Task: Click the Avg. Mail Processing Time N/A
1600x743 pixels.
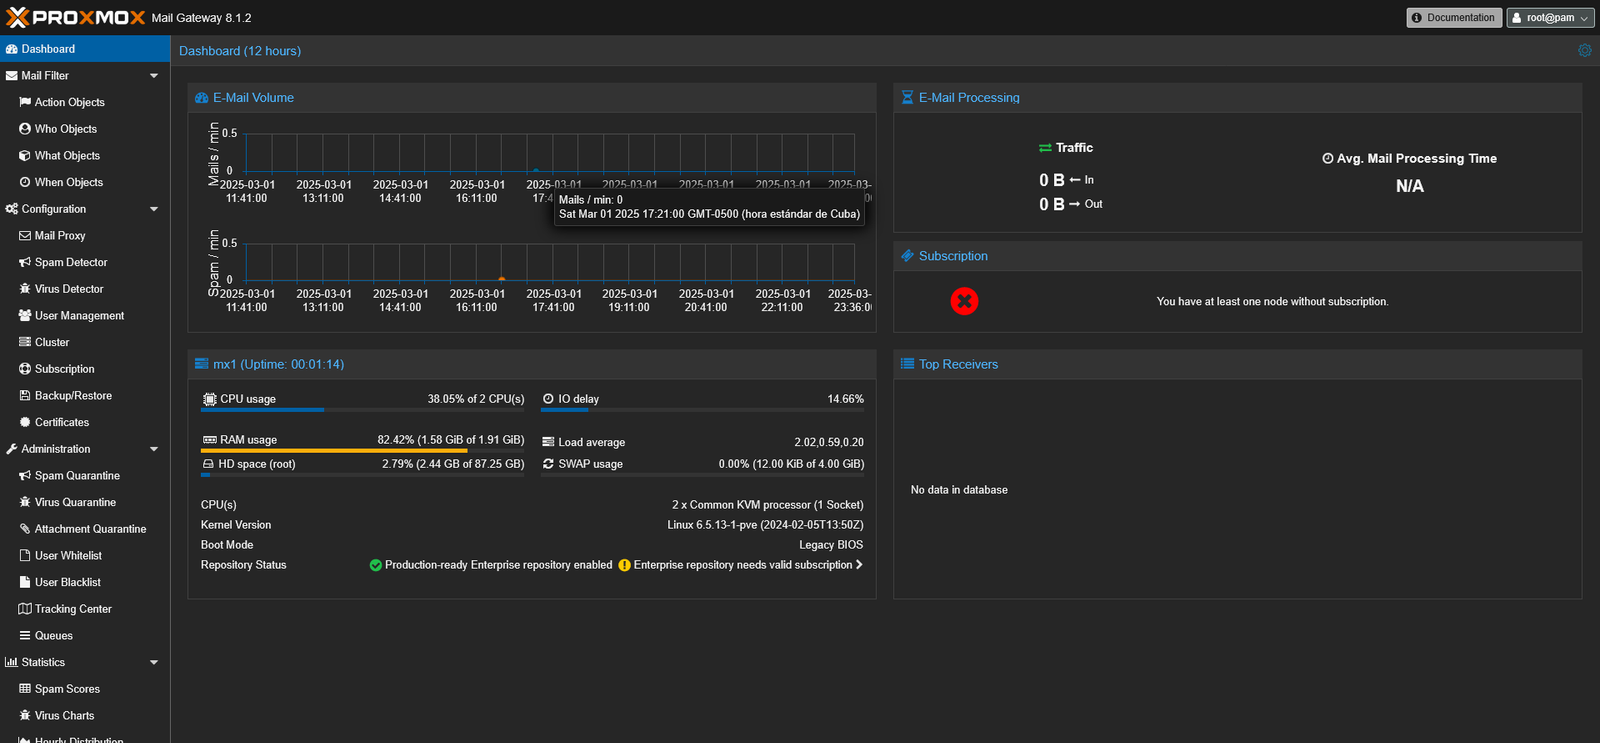Action: 1409,186
